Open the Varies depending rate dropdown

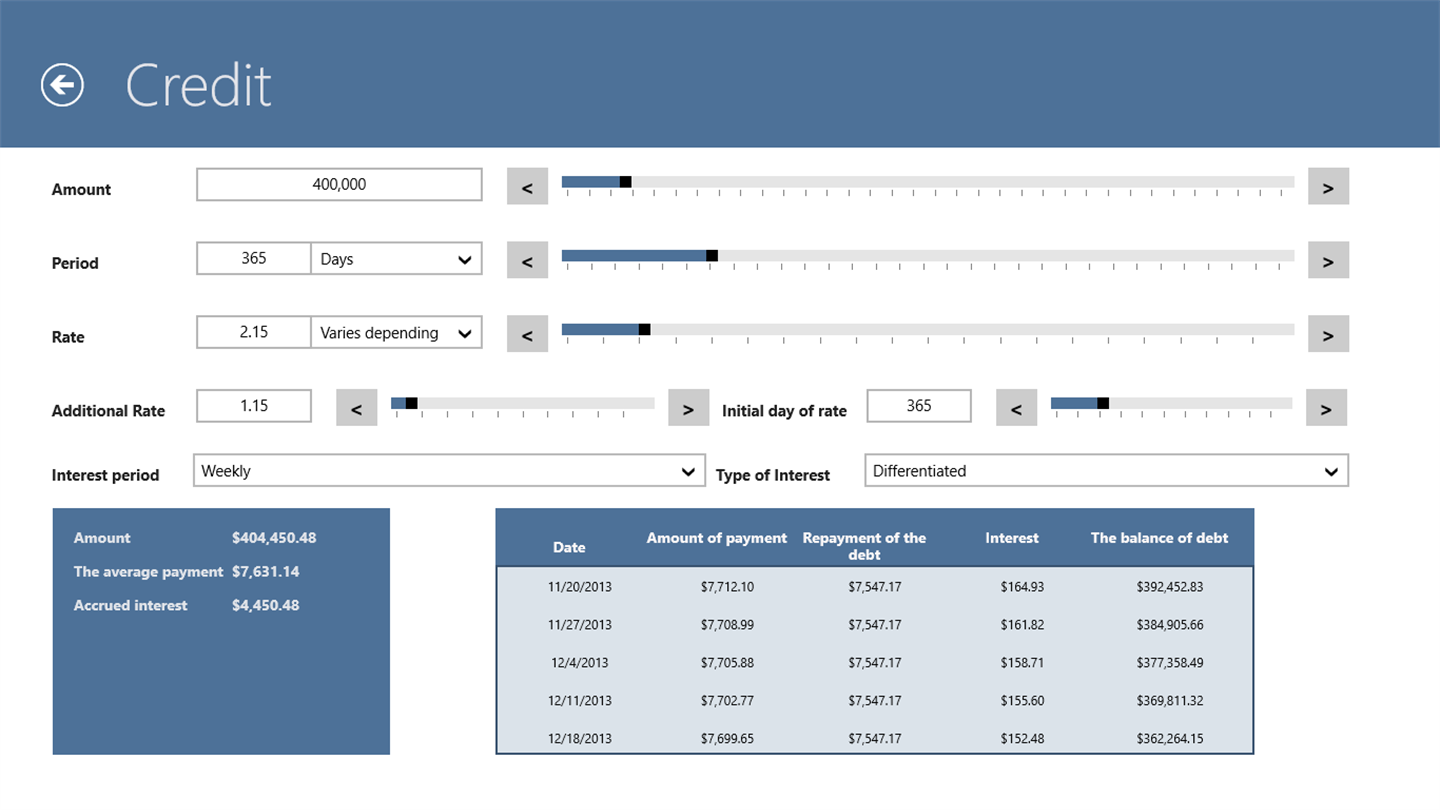[396, 333]
